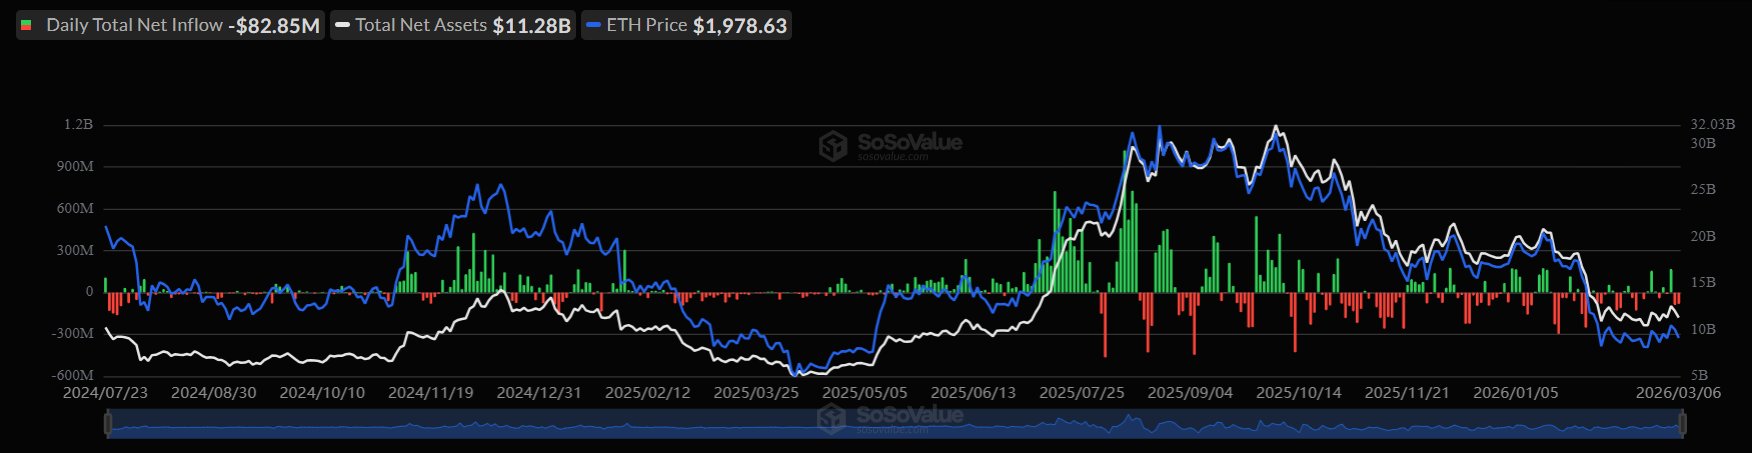Viewport: 1752px width, 453px height.
Task: Toggle the ETH Price series
Action: tap(646, 25)
